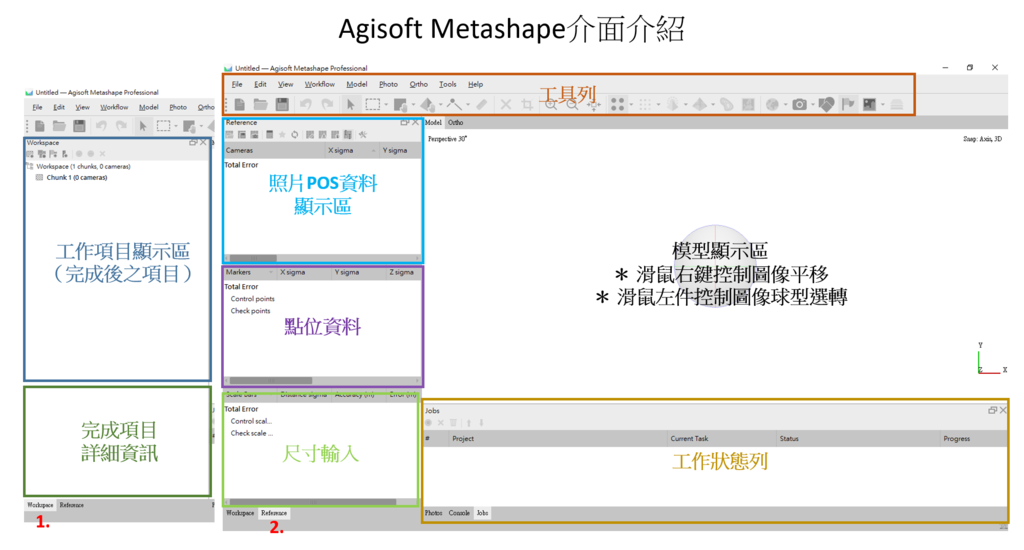Click Save floppy icon in left window toolbar
Image resolution: width=1024 pixels, height=550 pixels.
80,126
